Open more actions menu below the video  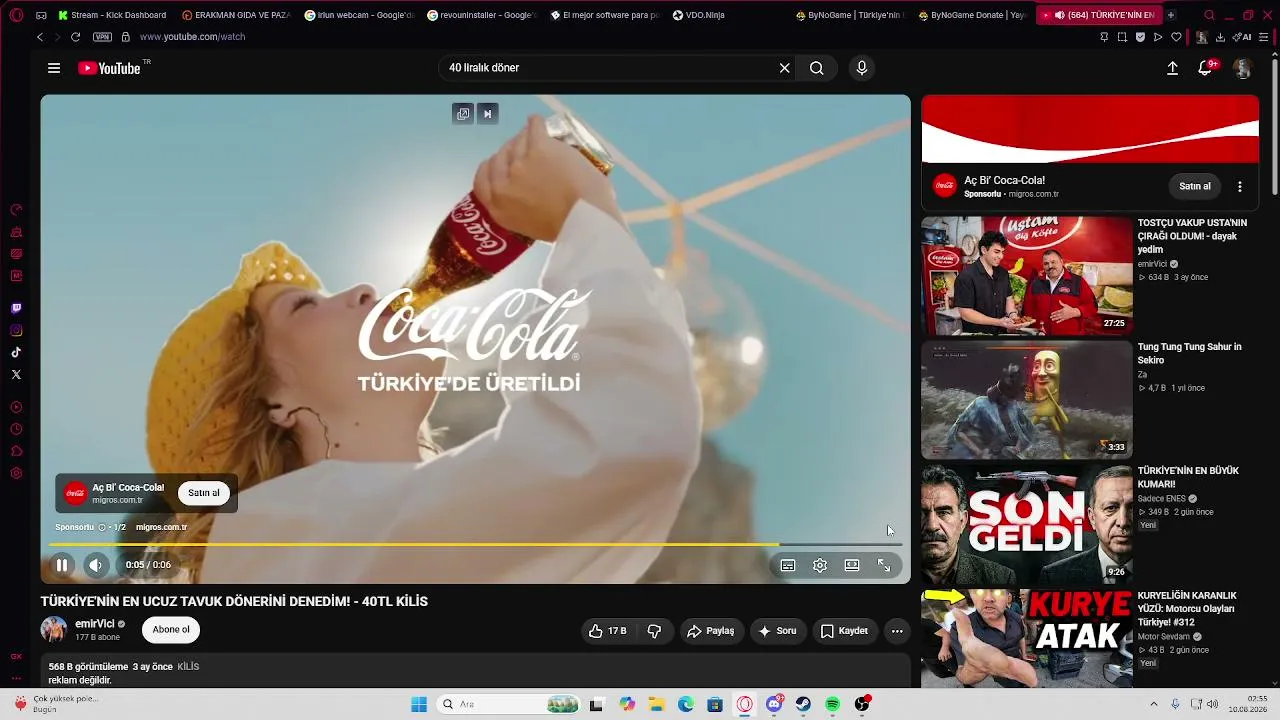pyautogui.click(x=897, y=631)
